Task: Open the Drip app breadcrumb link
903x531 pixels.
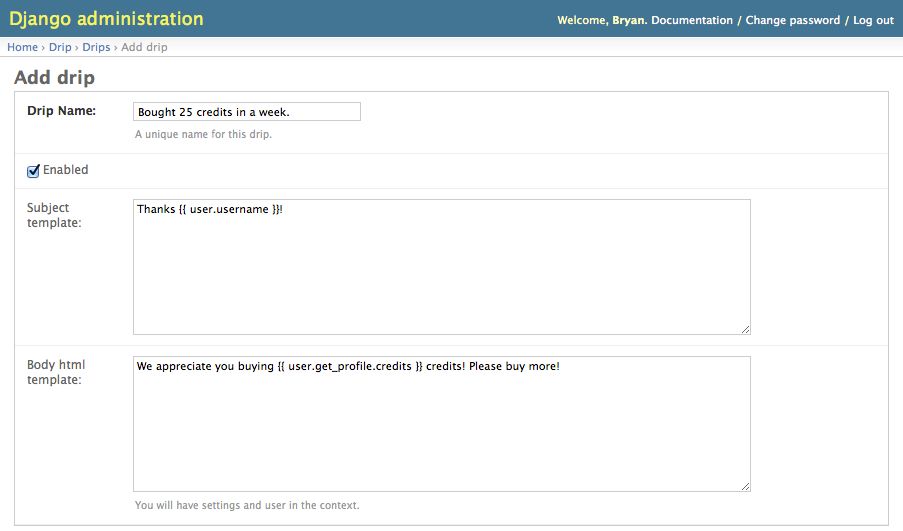Action: pyautogui.click(x=60, y=47)
